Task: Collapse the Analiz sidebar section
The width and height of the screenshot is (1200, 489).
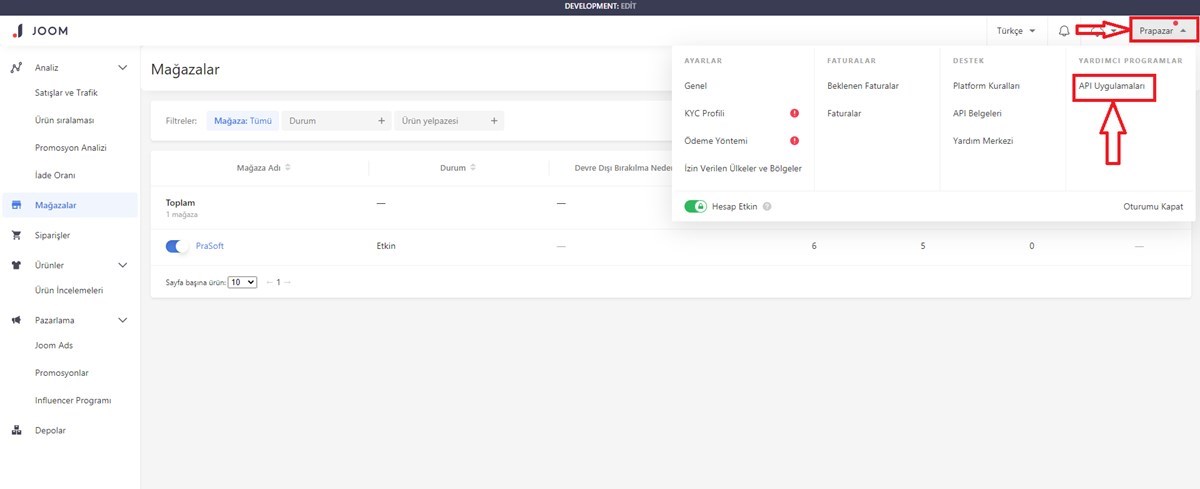Action: [x=123, y=68]
